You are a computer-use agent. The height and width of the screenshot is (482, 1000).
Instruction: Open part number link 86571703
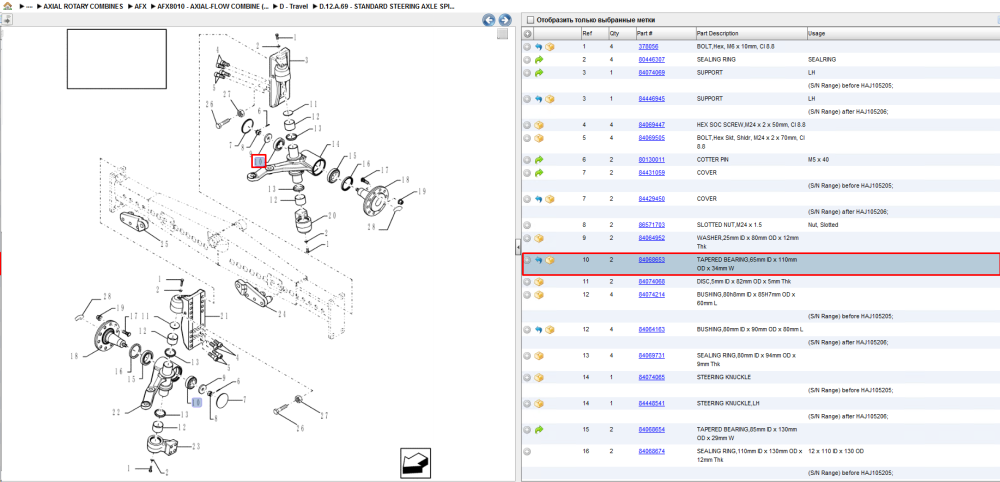tap(652, 225)
